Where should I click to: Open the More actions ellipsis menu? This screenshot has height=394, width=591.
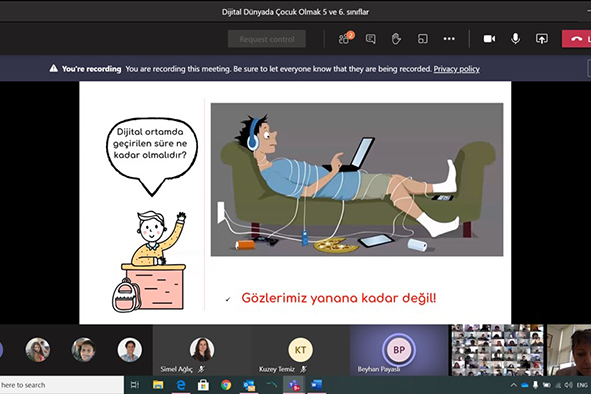(449, 38)
